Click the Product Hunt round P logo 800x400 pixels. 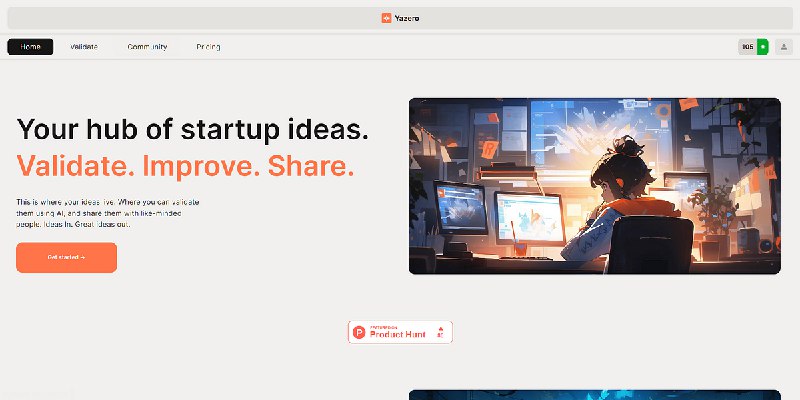tap(359, 333)
